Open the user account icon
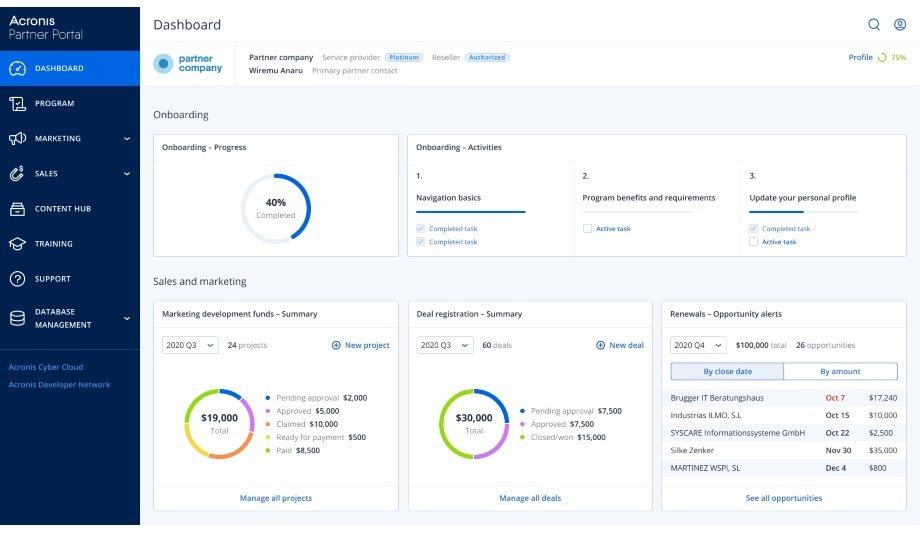 click(x=899, y=25)
